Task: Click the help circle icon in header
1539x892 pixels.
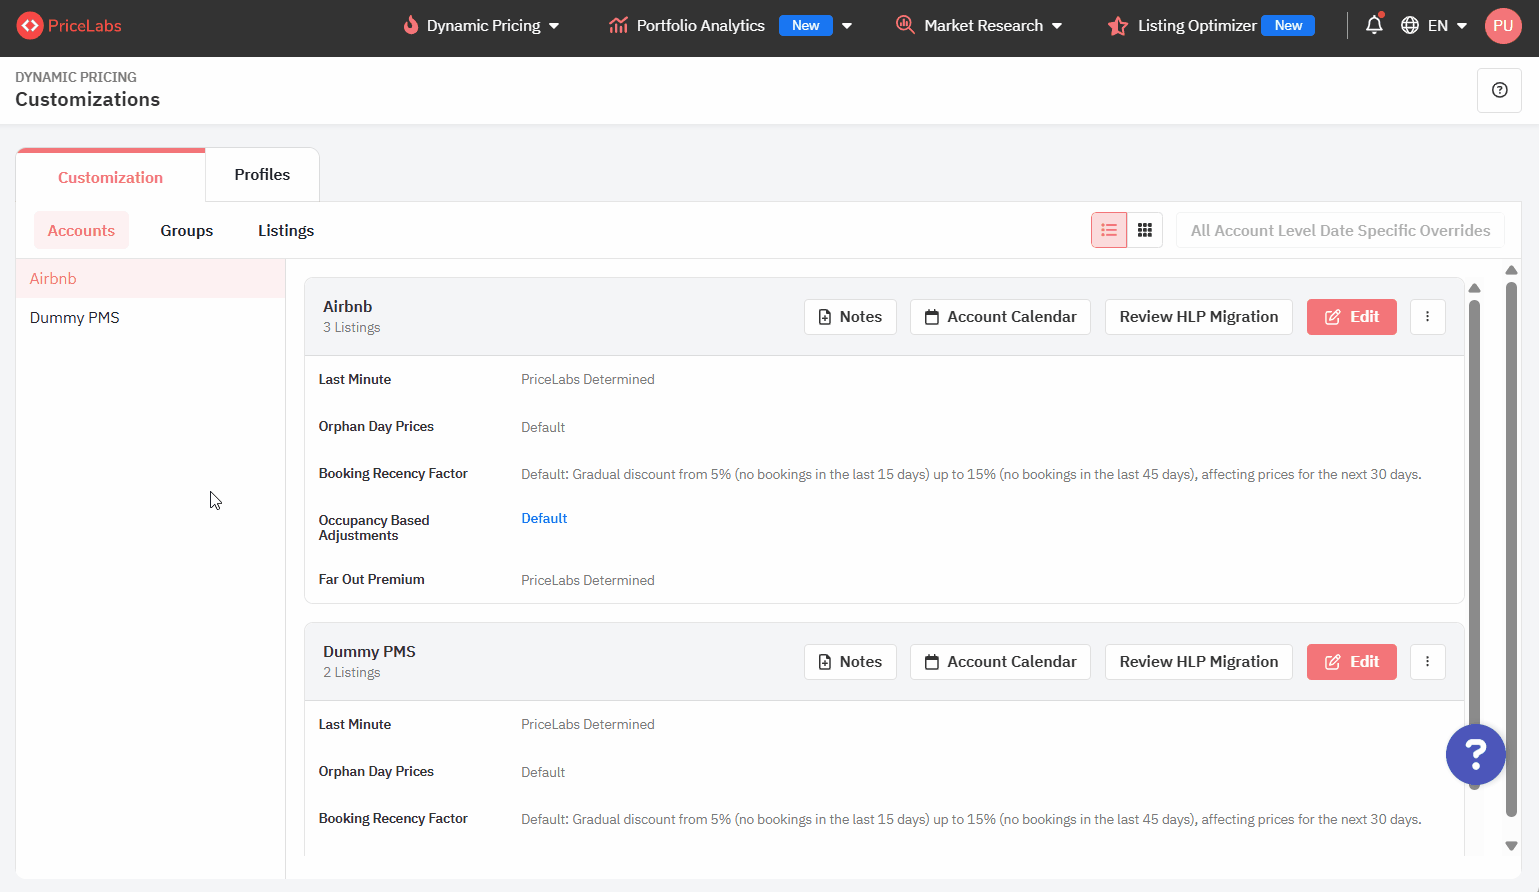Action: click(x=1499, y=90)
